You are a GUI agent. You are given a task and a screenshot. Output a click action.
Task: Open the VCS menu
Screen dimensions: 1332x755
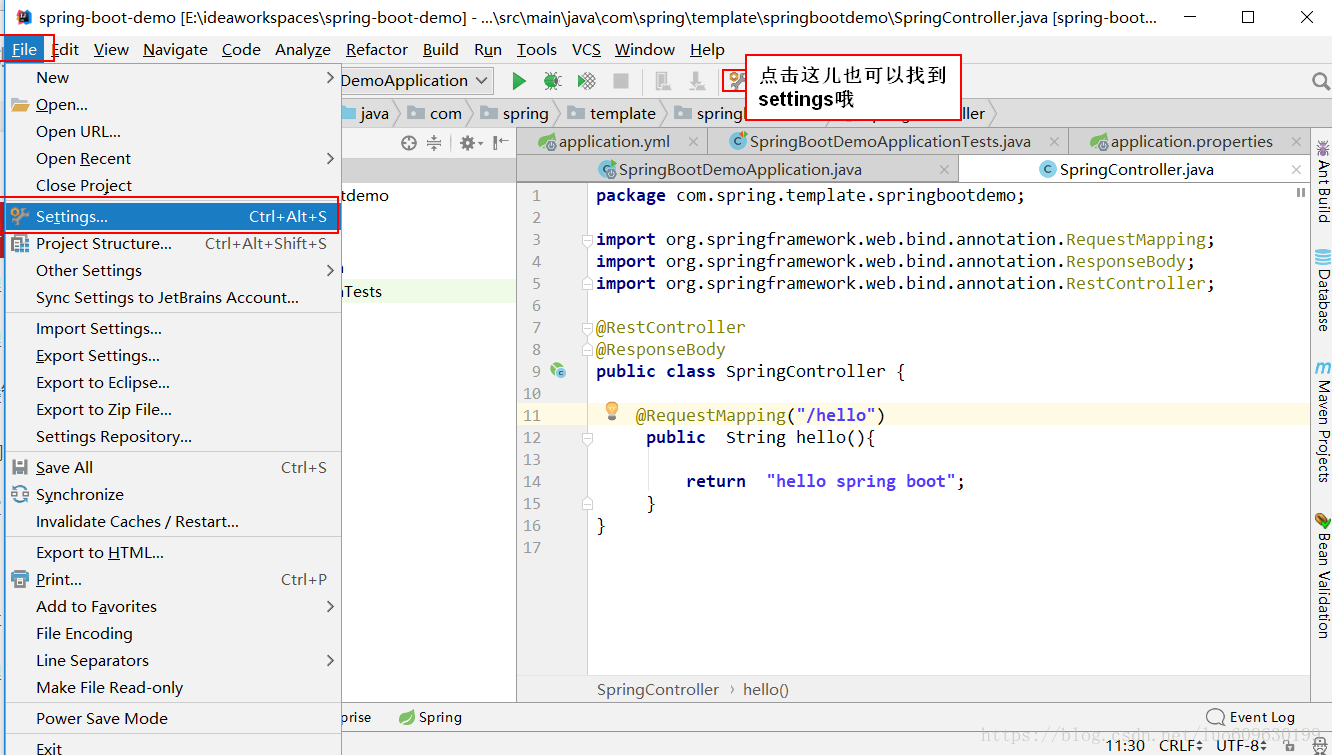point(586,49)
